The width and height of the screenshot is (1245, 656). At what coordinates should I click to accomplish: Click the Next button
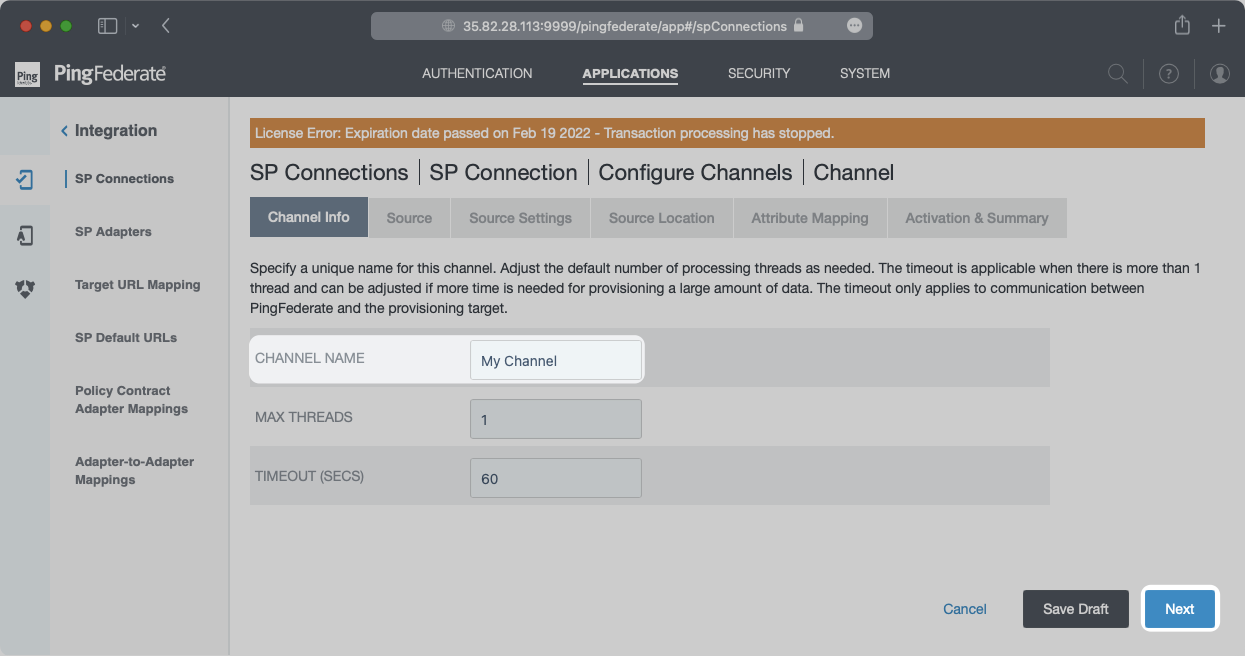(x=1179, y=609)
